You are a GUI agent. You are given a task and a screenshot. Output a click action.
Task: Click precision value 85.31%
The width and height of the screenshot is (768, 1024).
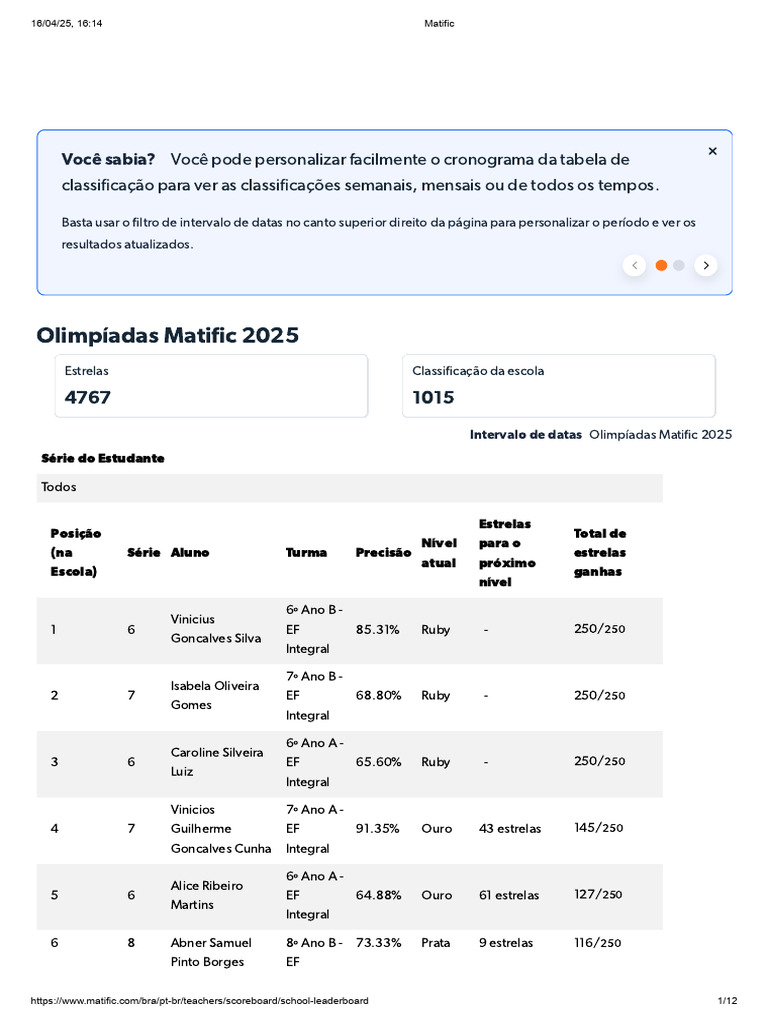[377, 630]
